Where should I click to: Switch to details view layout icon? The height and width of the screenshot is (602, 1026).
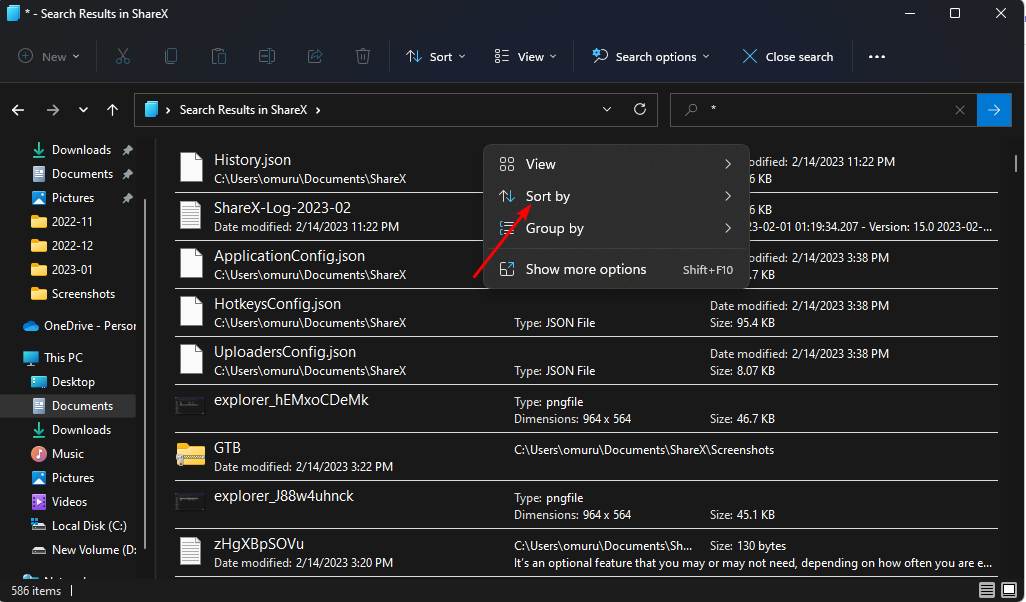tap(987, 590)
